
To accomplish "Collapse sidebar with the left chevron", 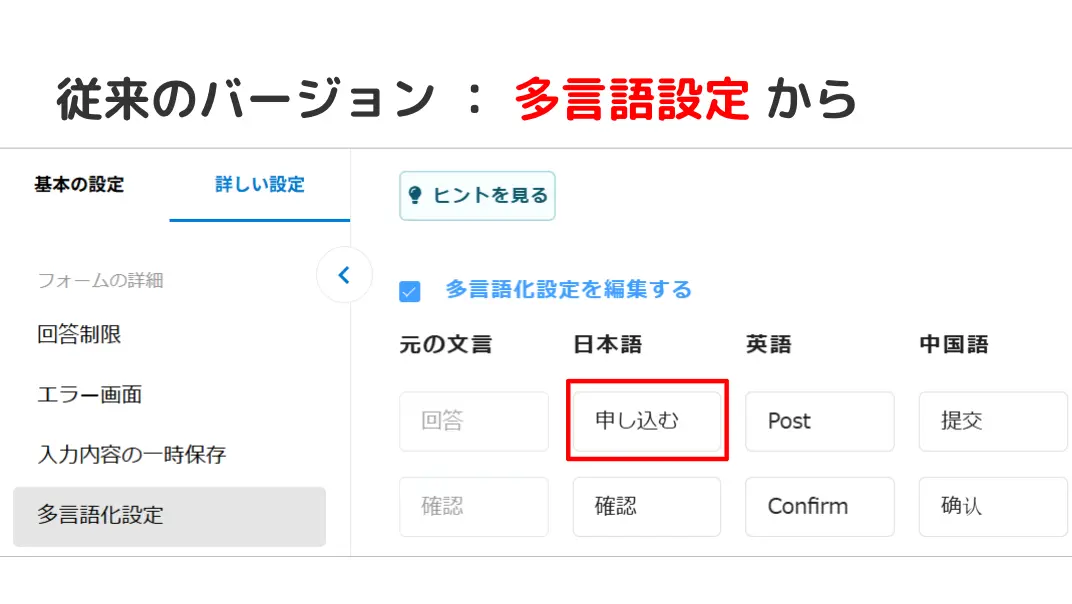I will point(344,275).
